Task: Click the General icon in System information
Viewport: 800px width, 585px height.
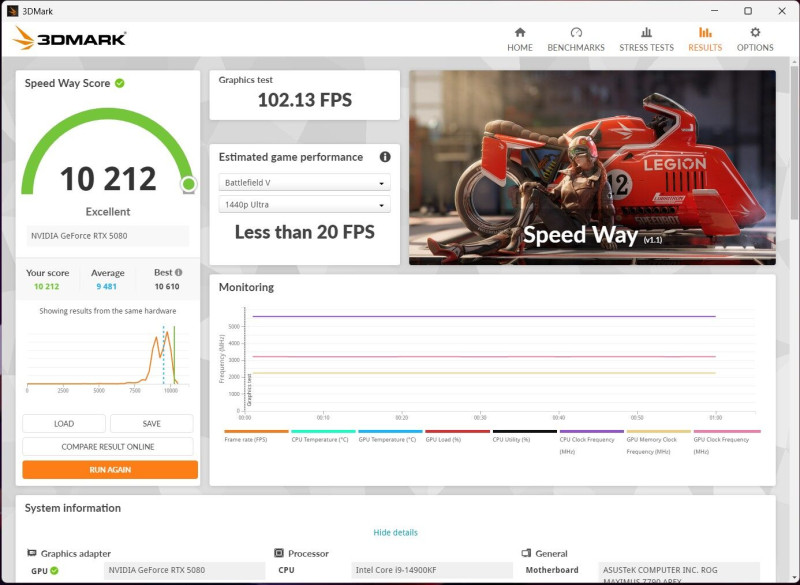Action: click(x=526, y=553)
